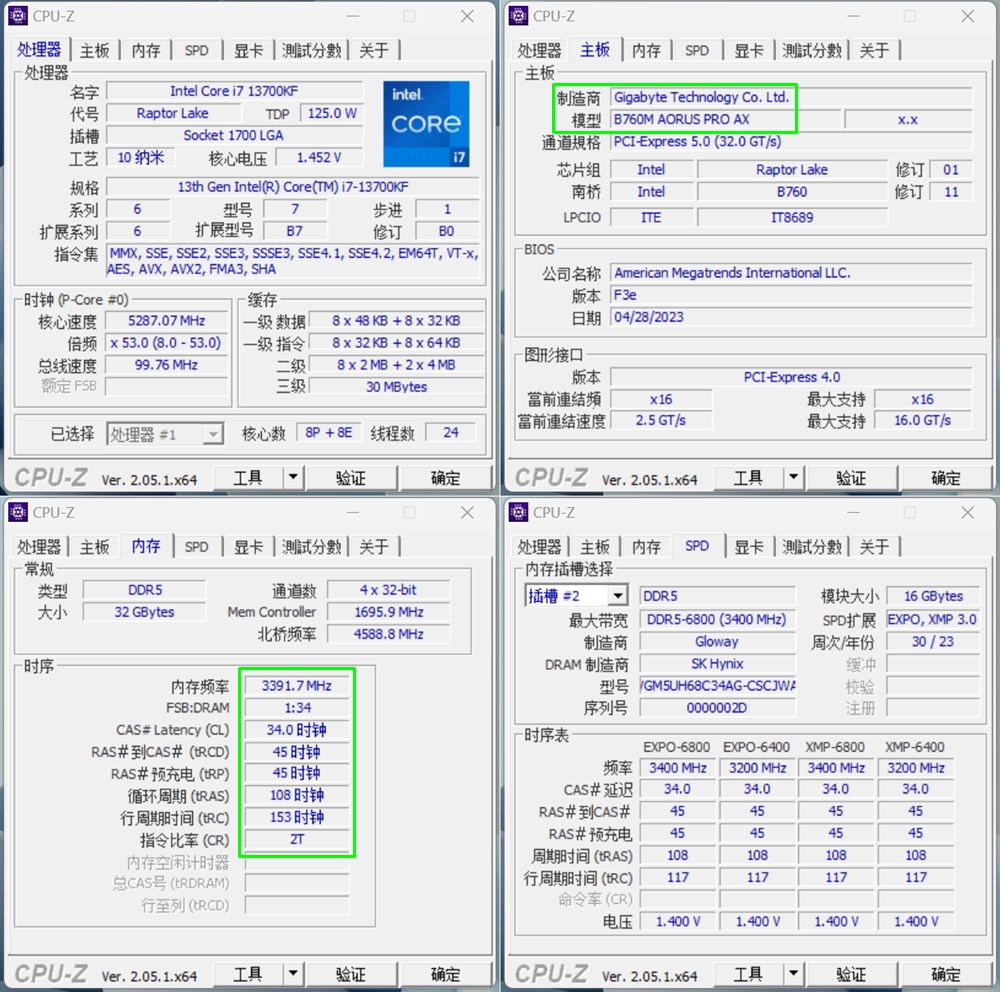
Task: Minimize the SPD CPU-Z window
Action: pyautogui.click(x=853, y=512)
